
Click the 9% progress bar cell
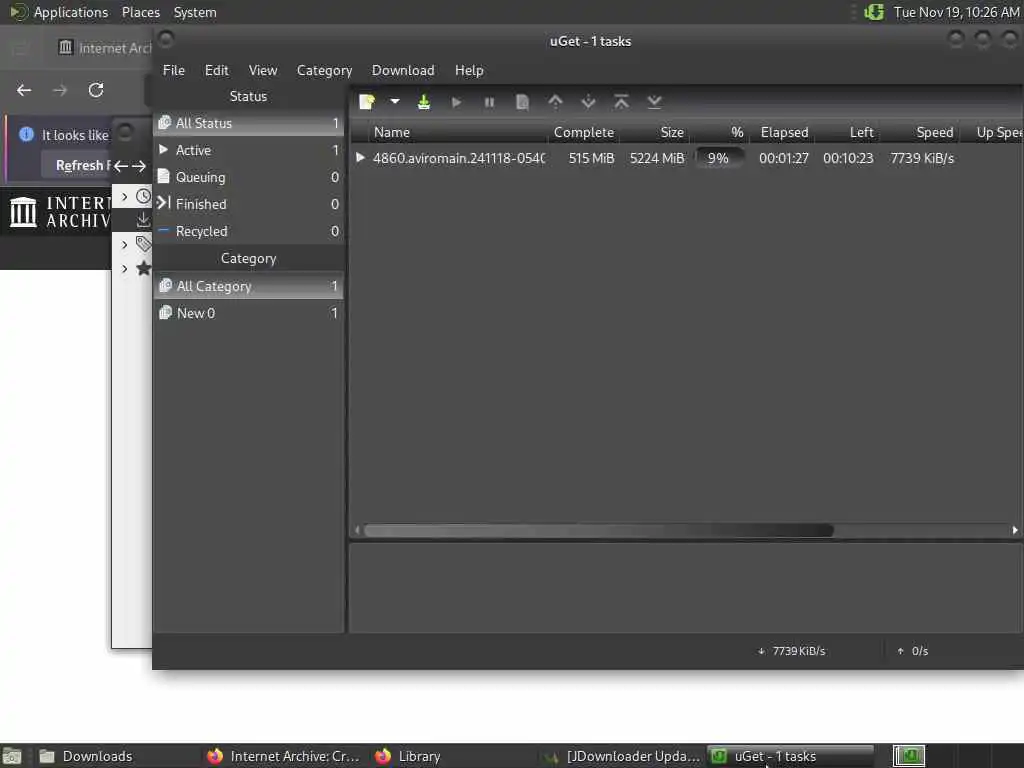pyautogui.click(x=718, y=158)
